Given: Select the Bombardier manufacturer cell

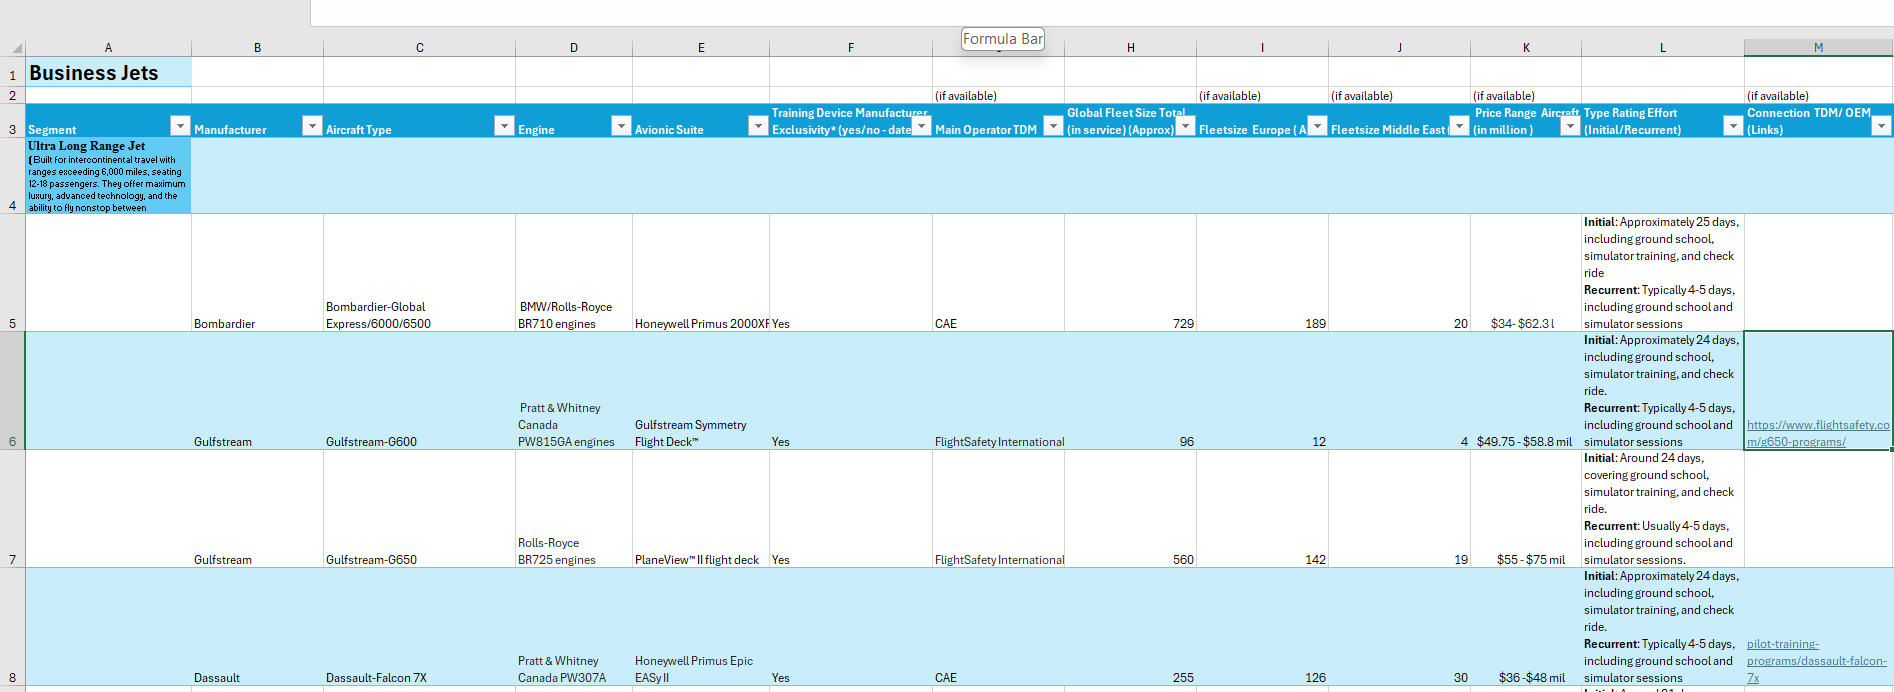Looking at the screenshot, I should coord(257,273).
